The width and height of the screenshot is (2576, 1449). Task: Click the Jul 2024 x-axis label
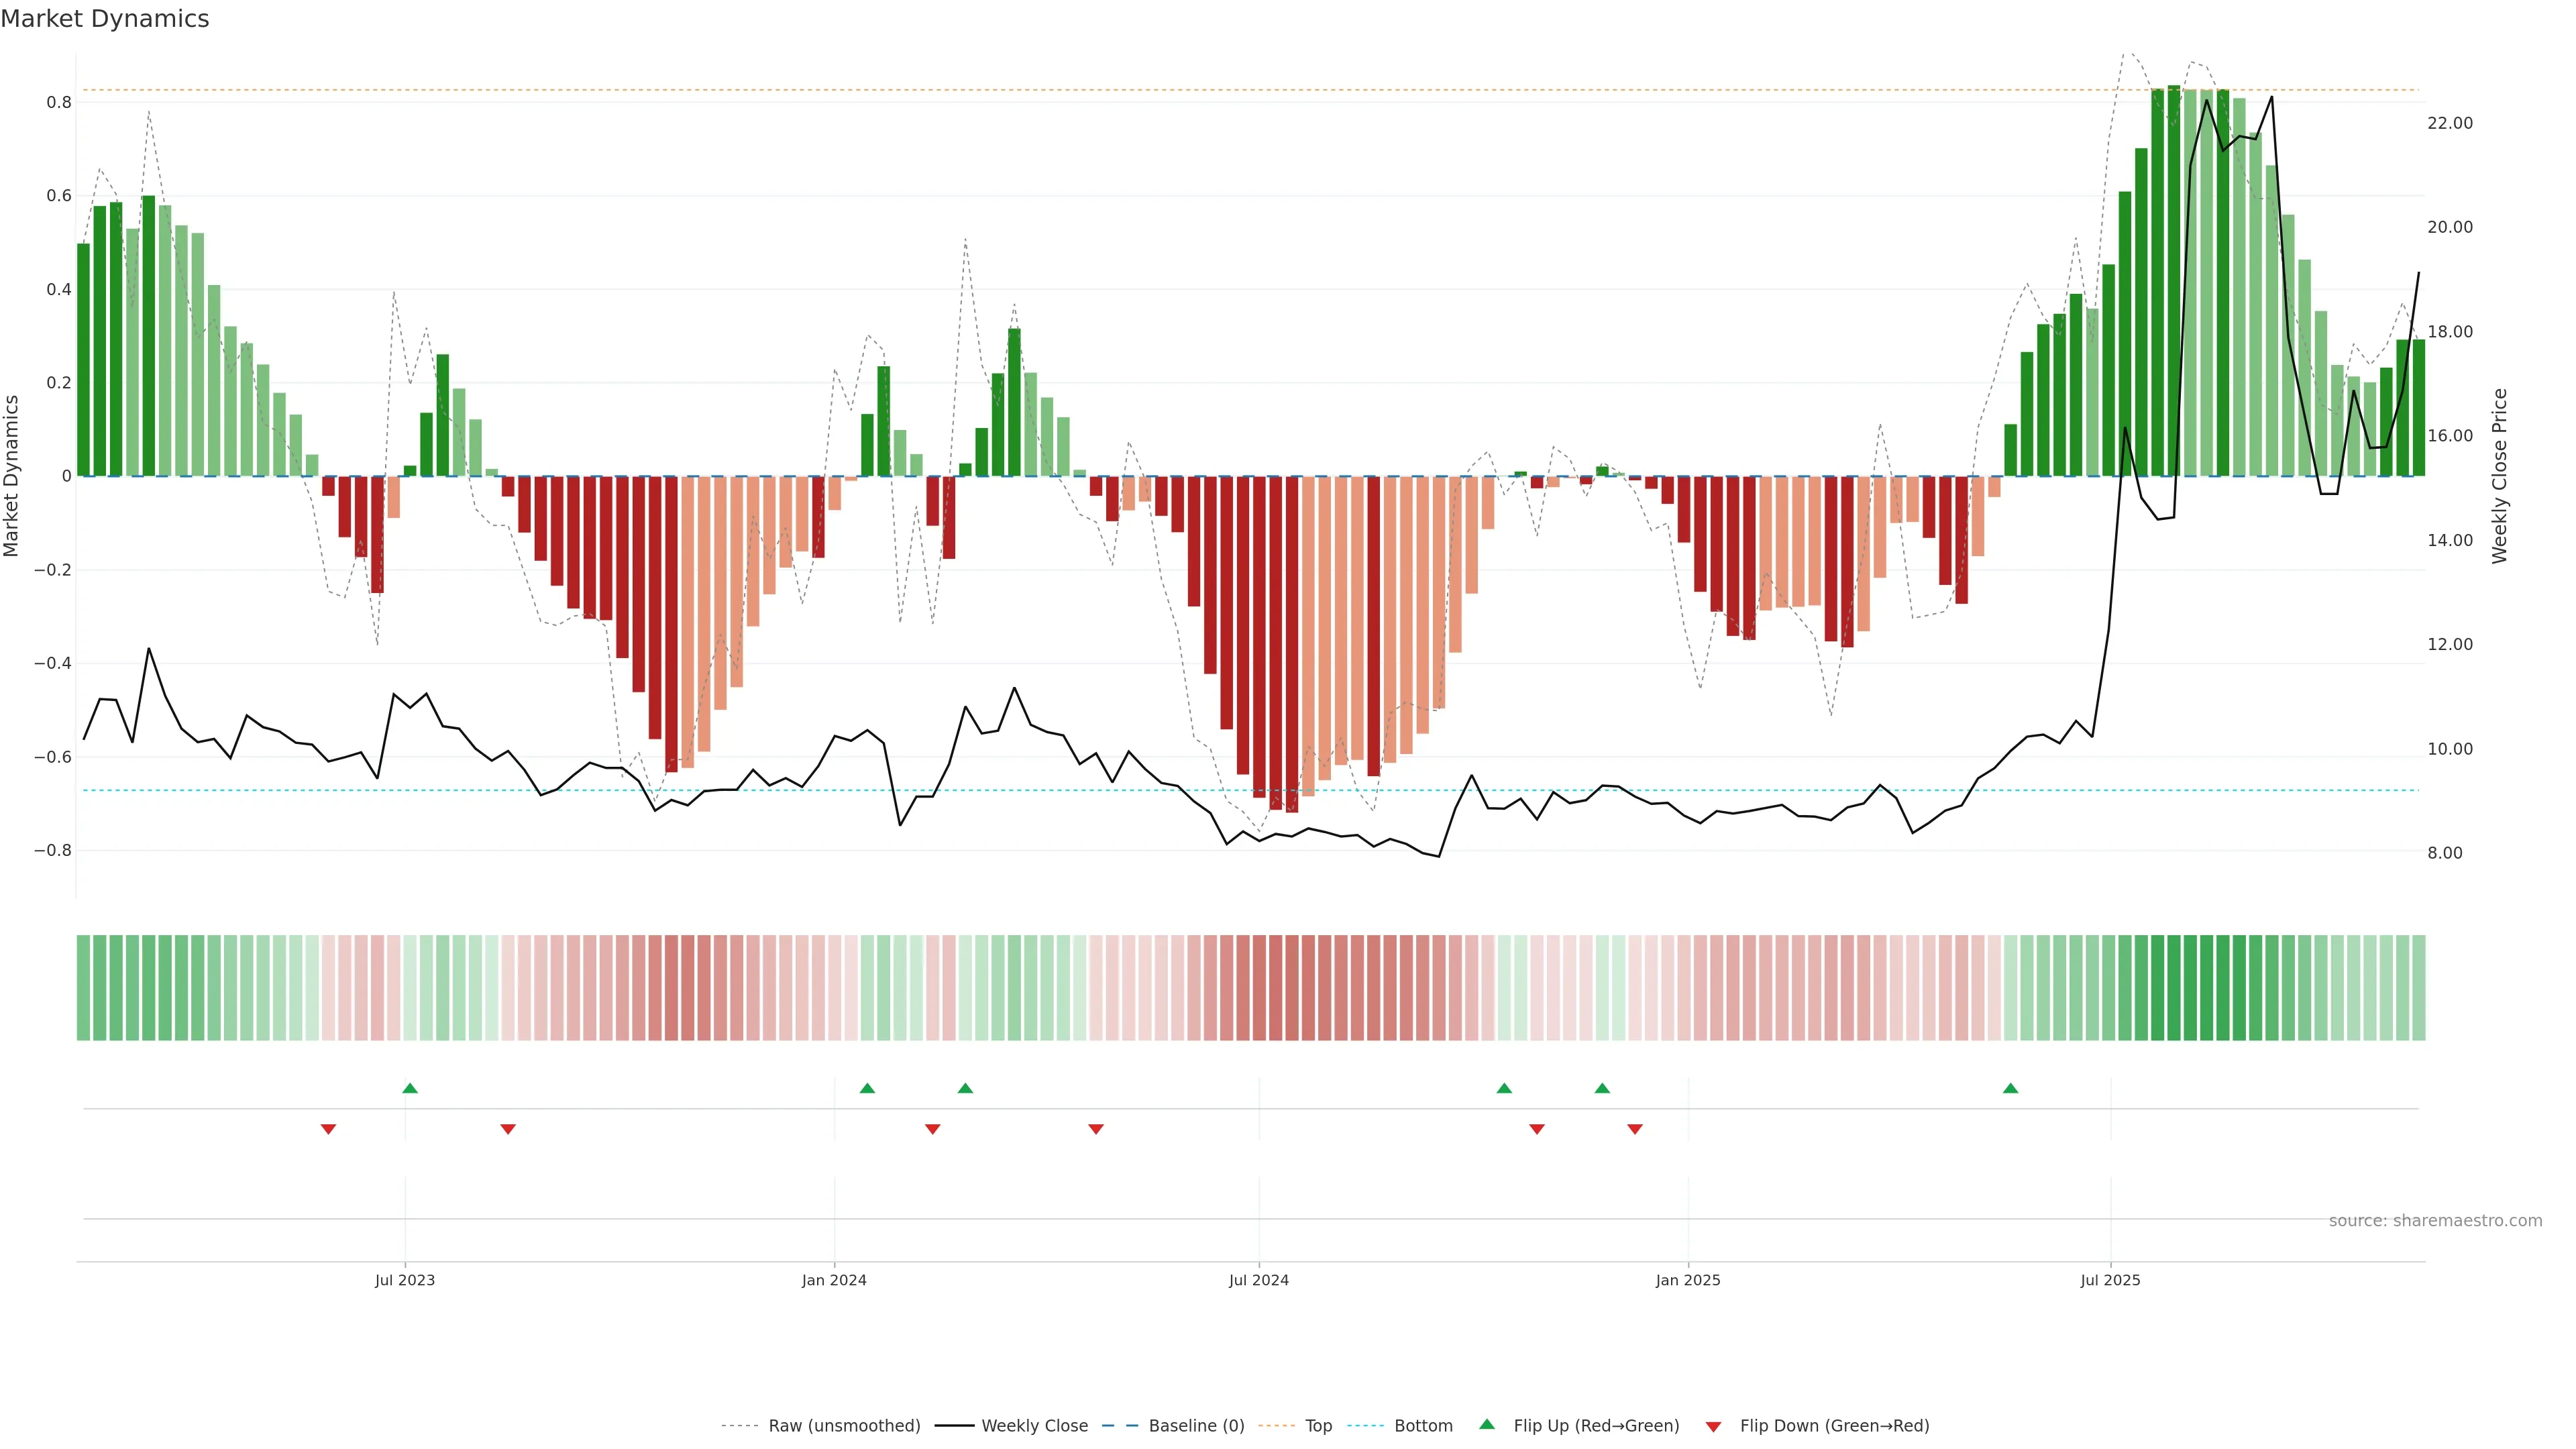[1258, 1280]
